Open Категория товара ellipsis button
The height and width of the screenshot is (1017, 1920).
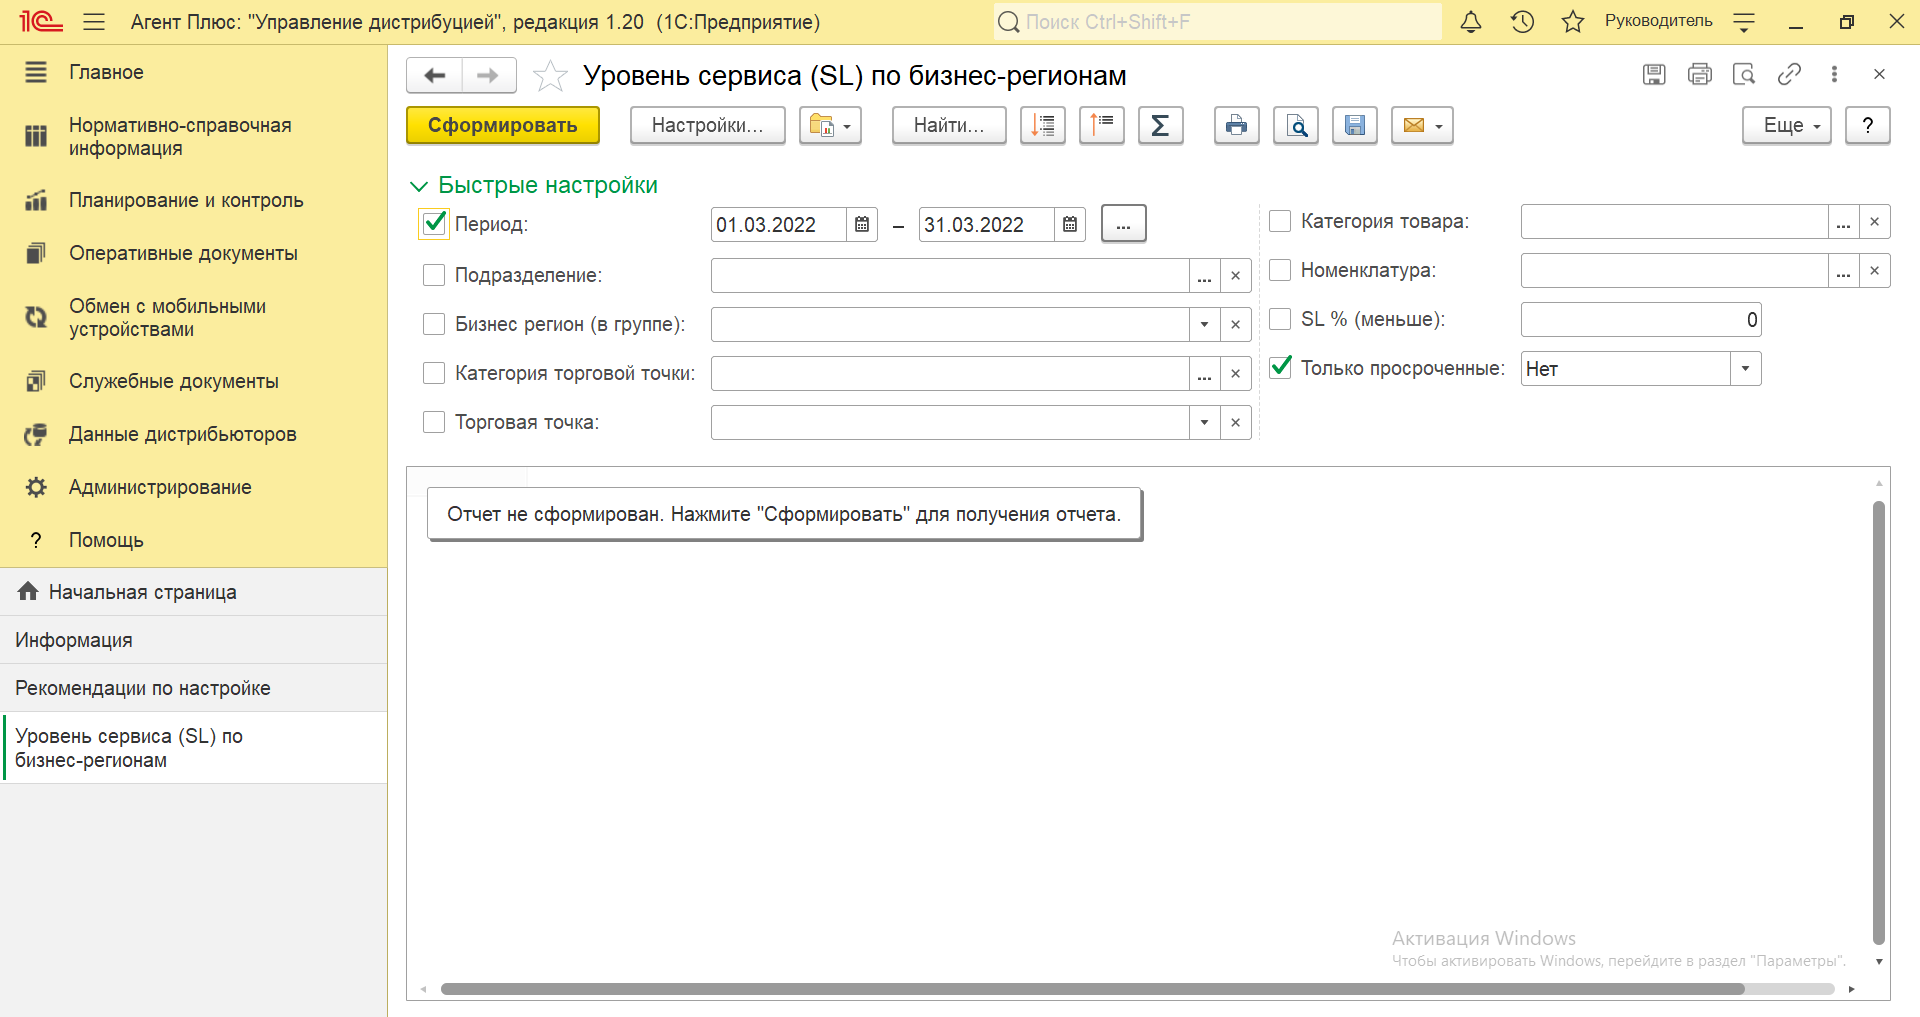(x=1843, y=222)
